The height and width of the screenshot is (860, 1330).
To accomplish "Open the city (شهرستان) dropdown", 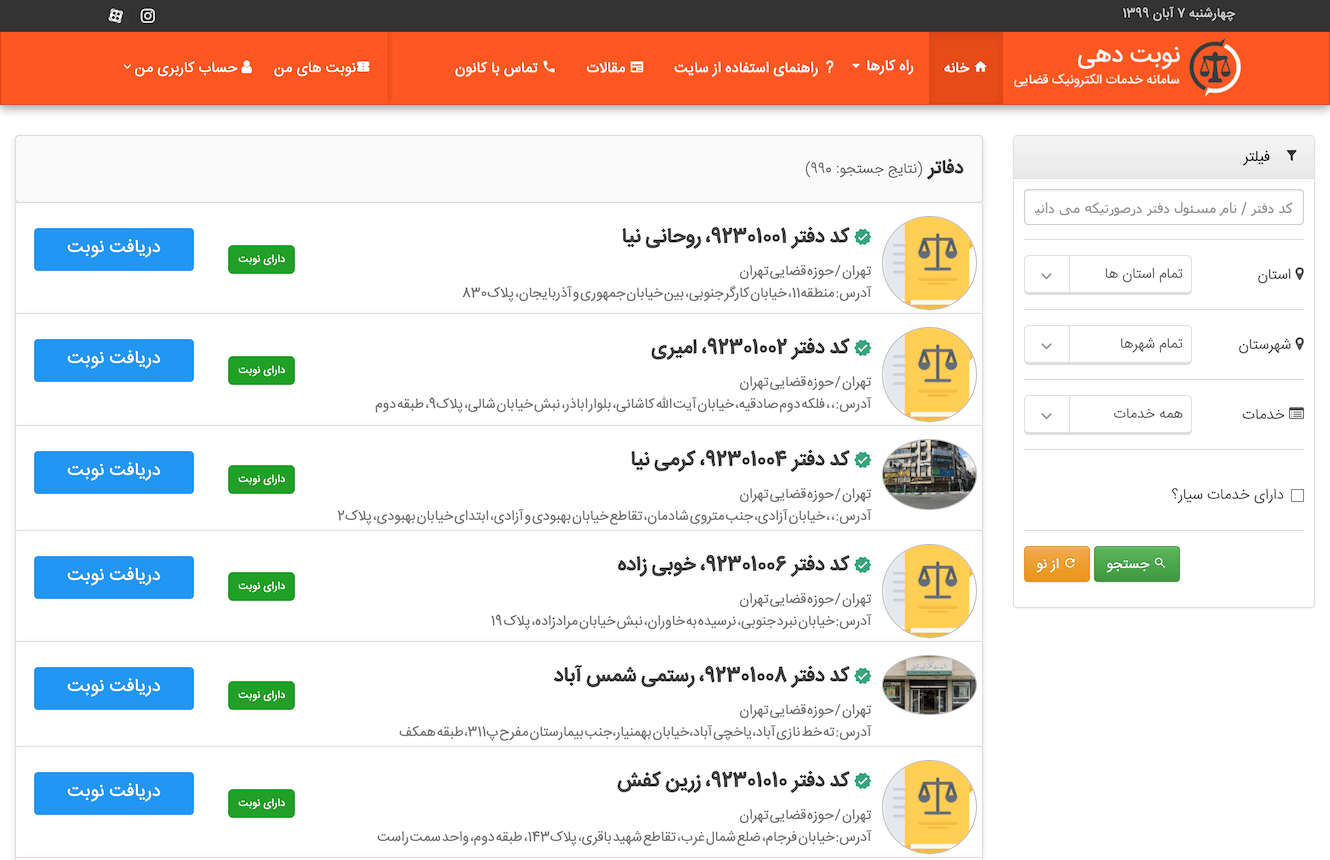I will [x=1108, y=345].
